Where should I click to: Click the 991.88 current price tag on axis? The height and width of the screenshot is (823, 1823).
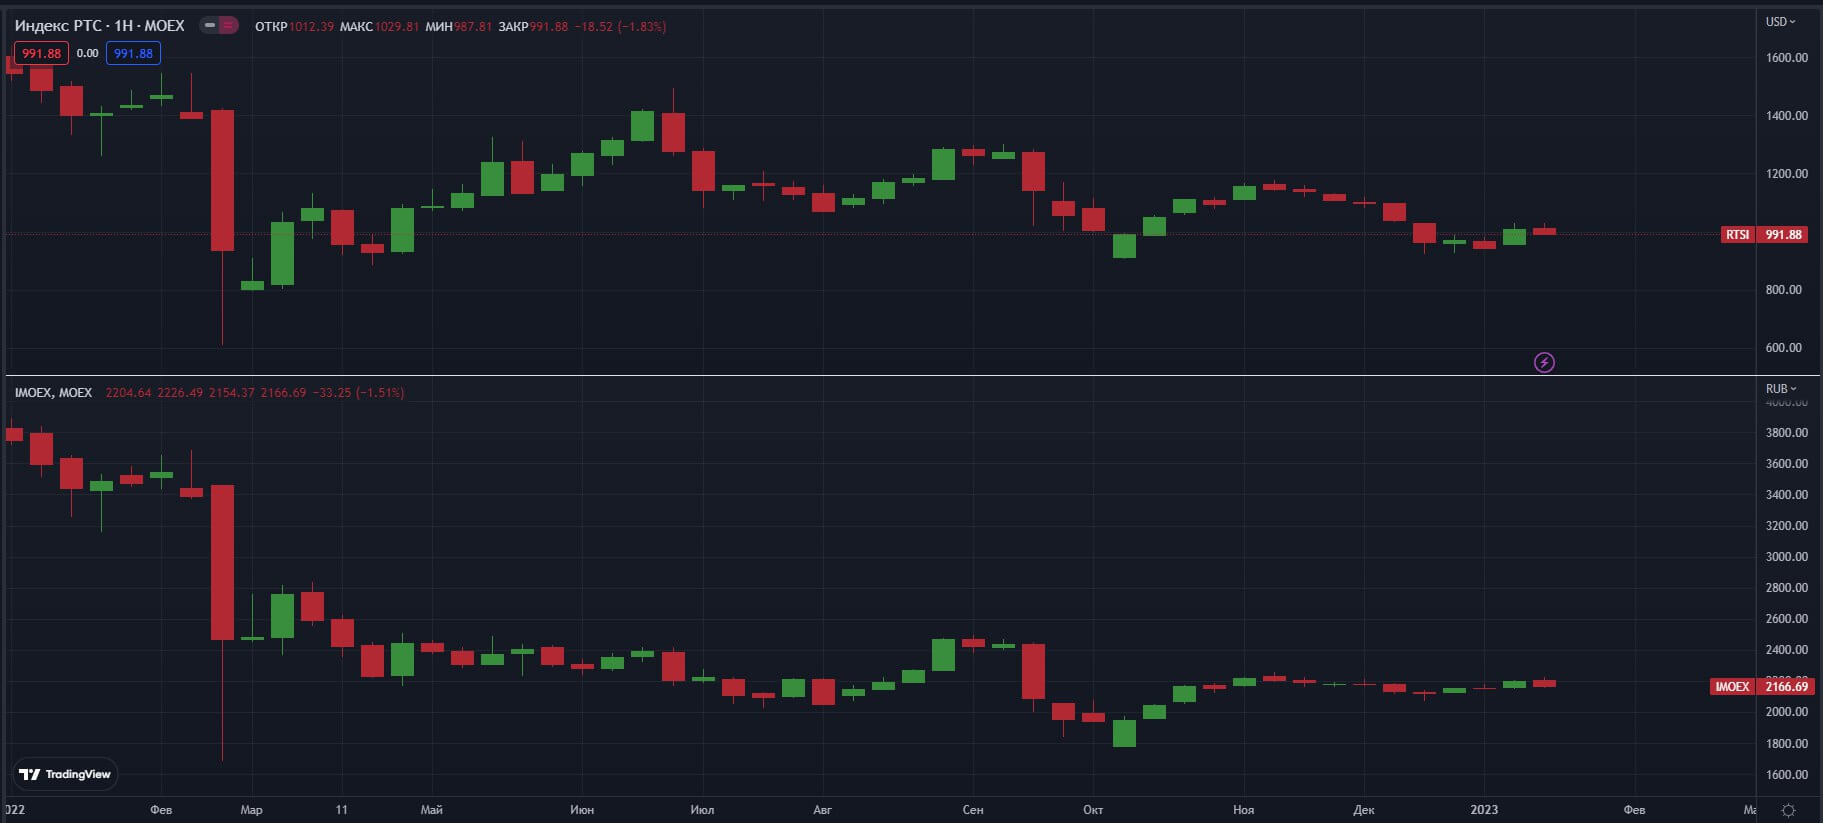[x=1783, y=234]
